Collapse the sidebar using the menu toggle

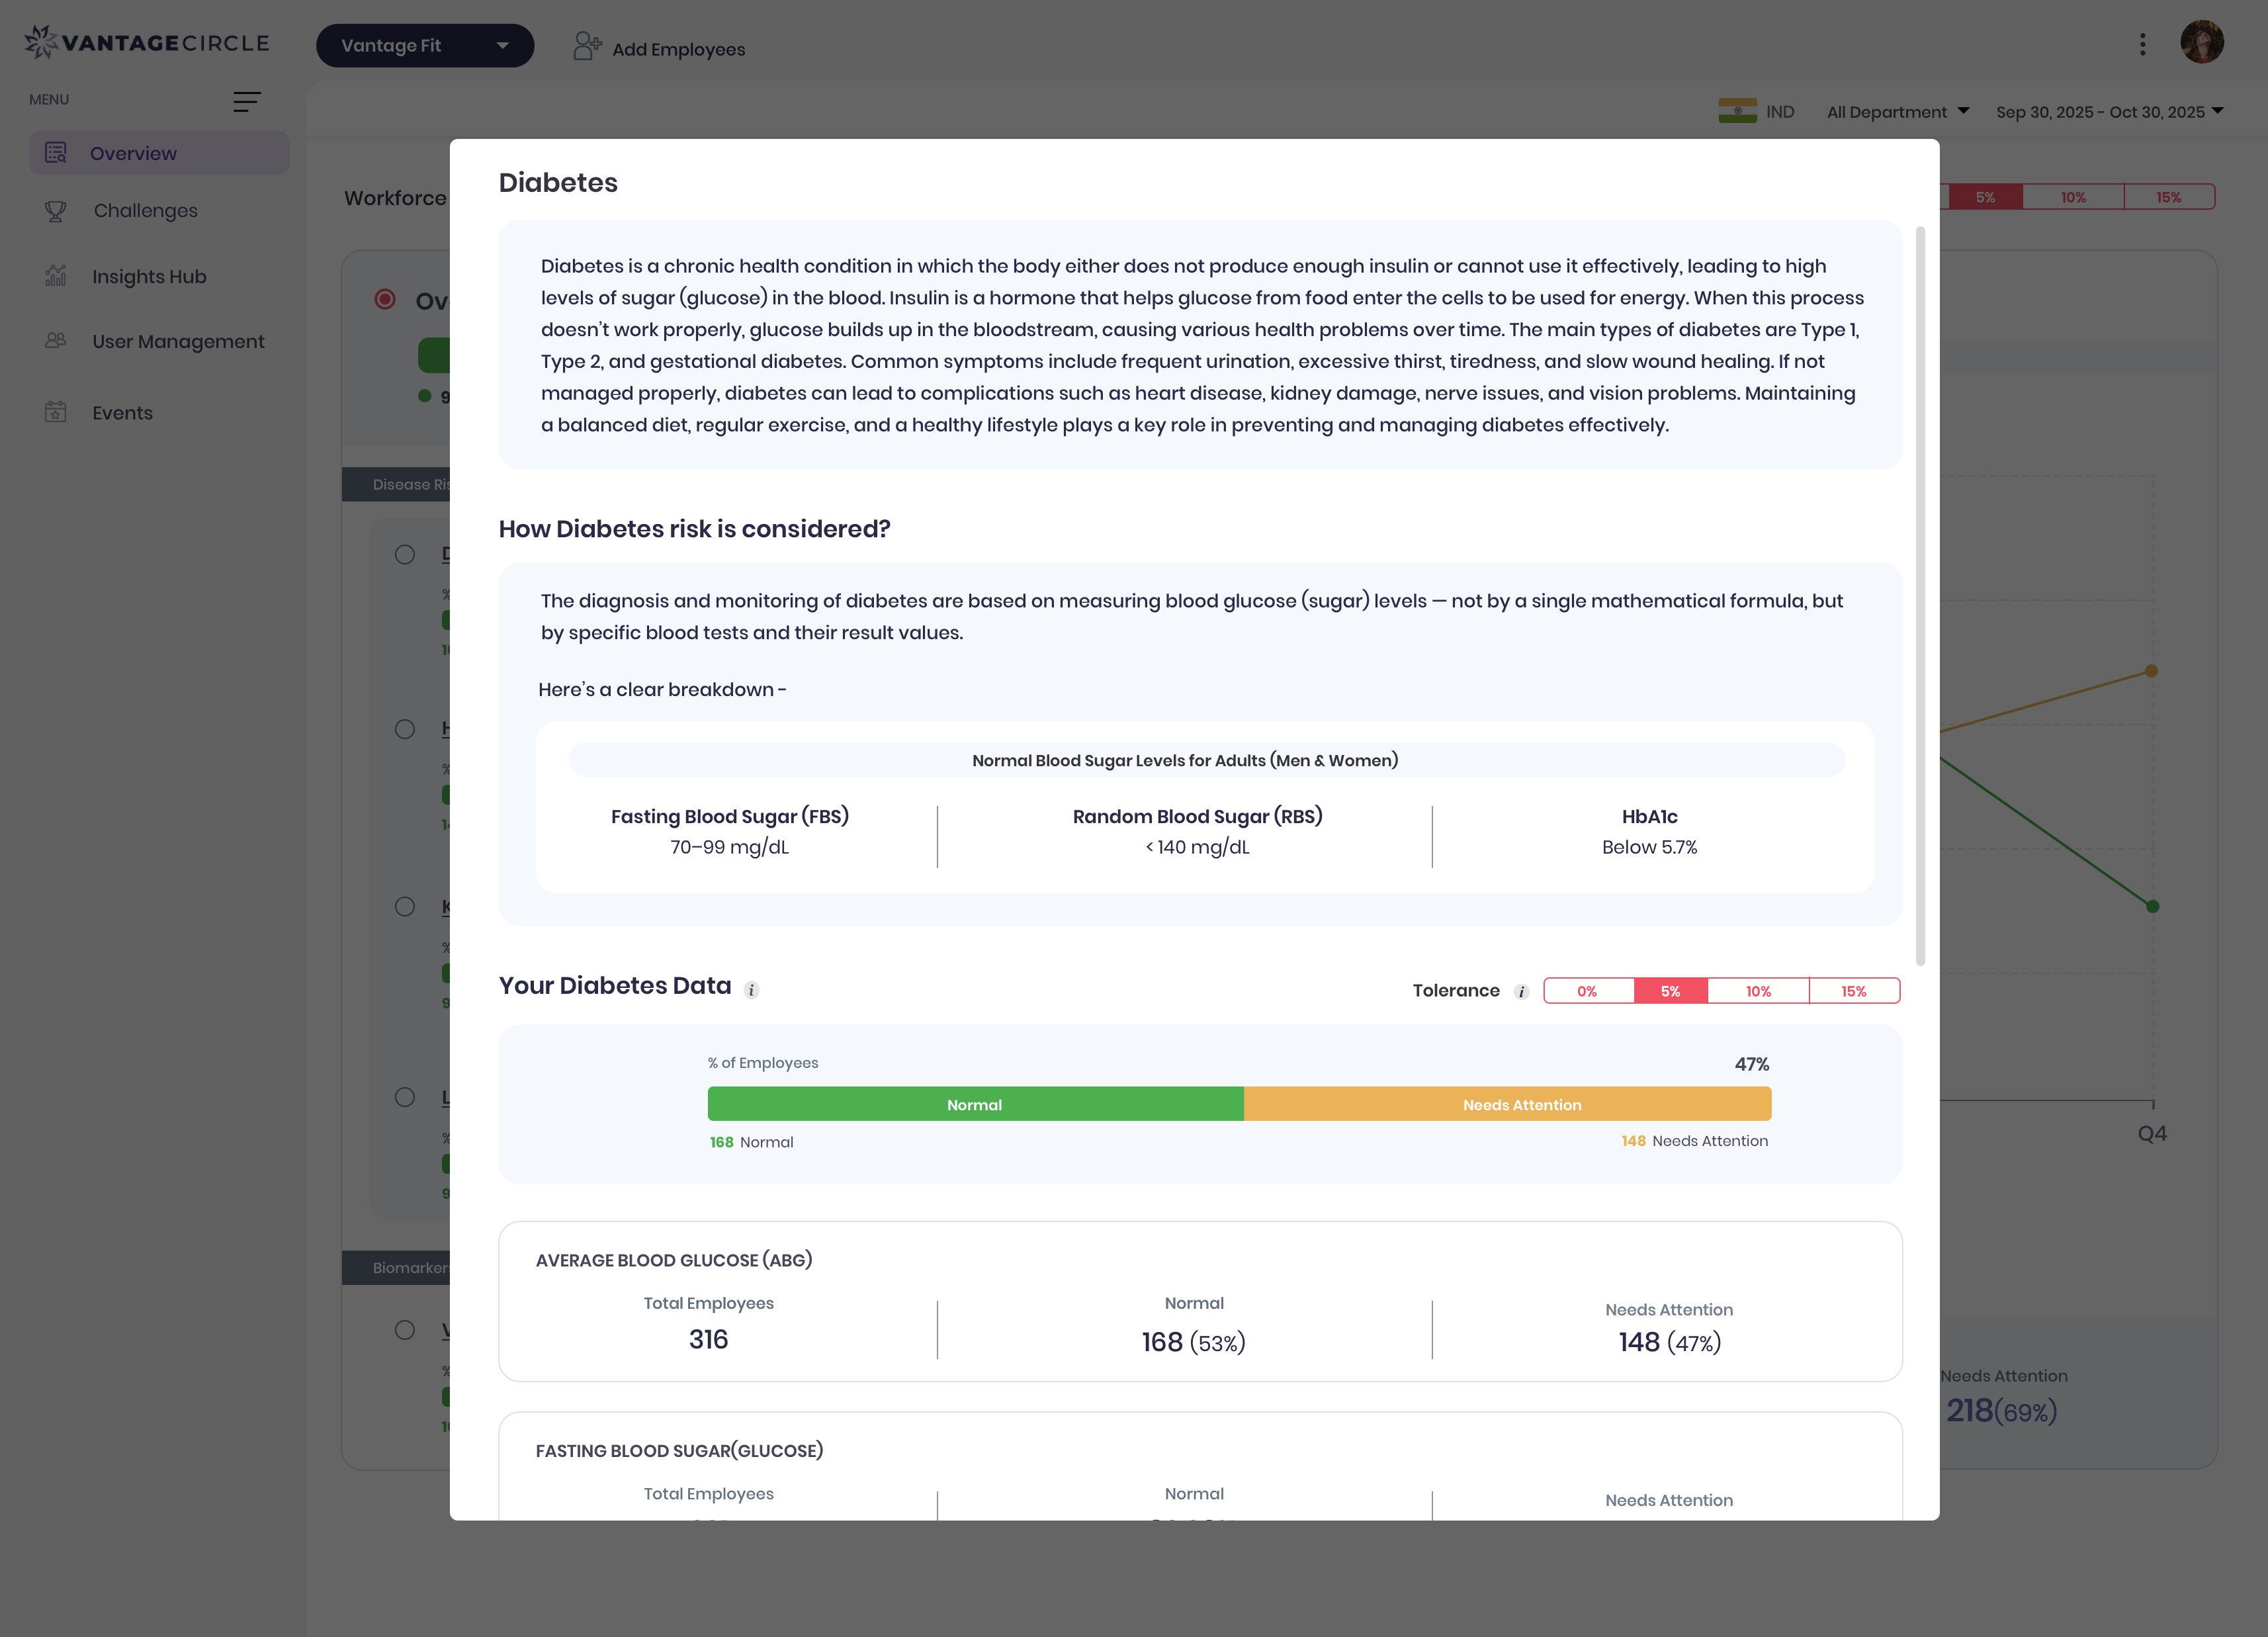point(247,101)
